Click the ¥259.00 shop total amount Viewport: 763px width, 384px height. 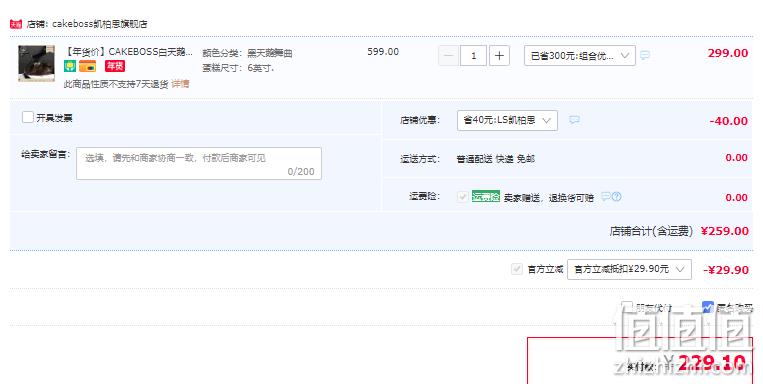point(725,231)
